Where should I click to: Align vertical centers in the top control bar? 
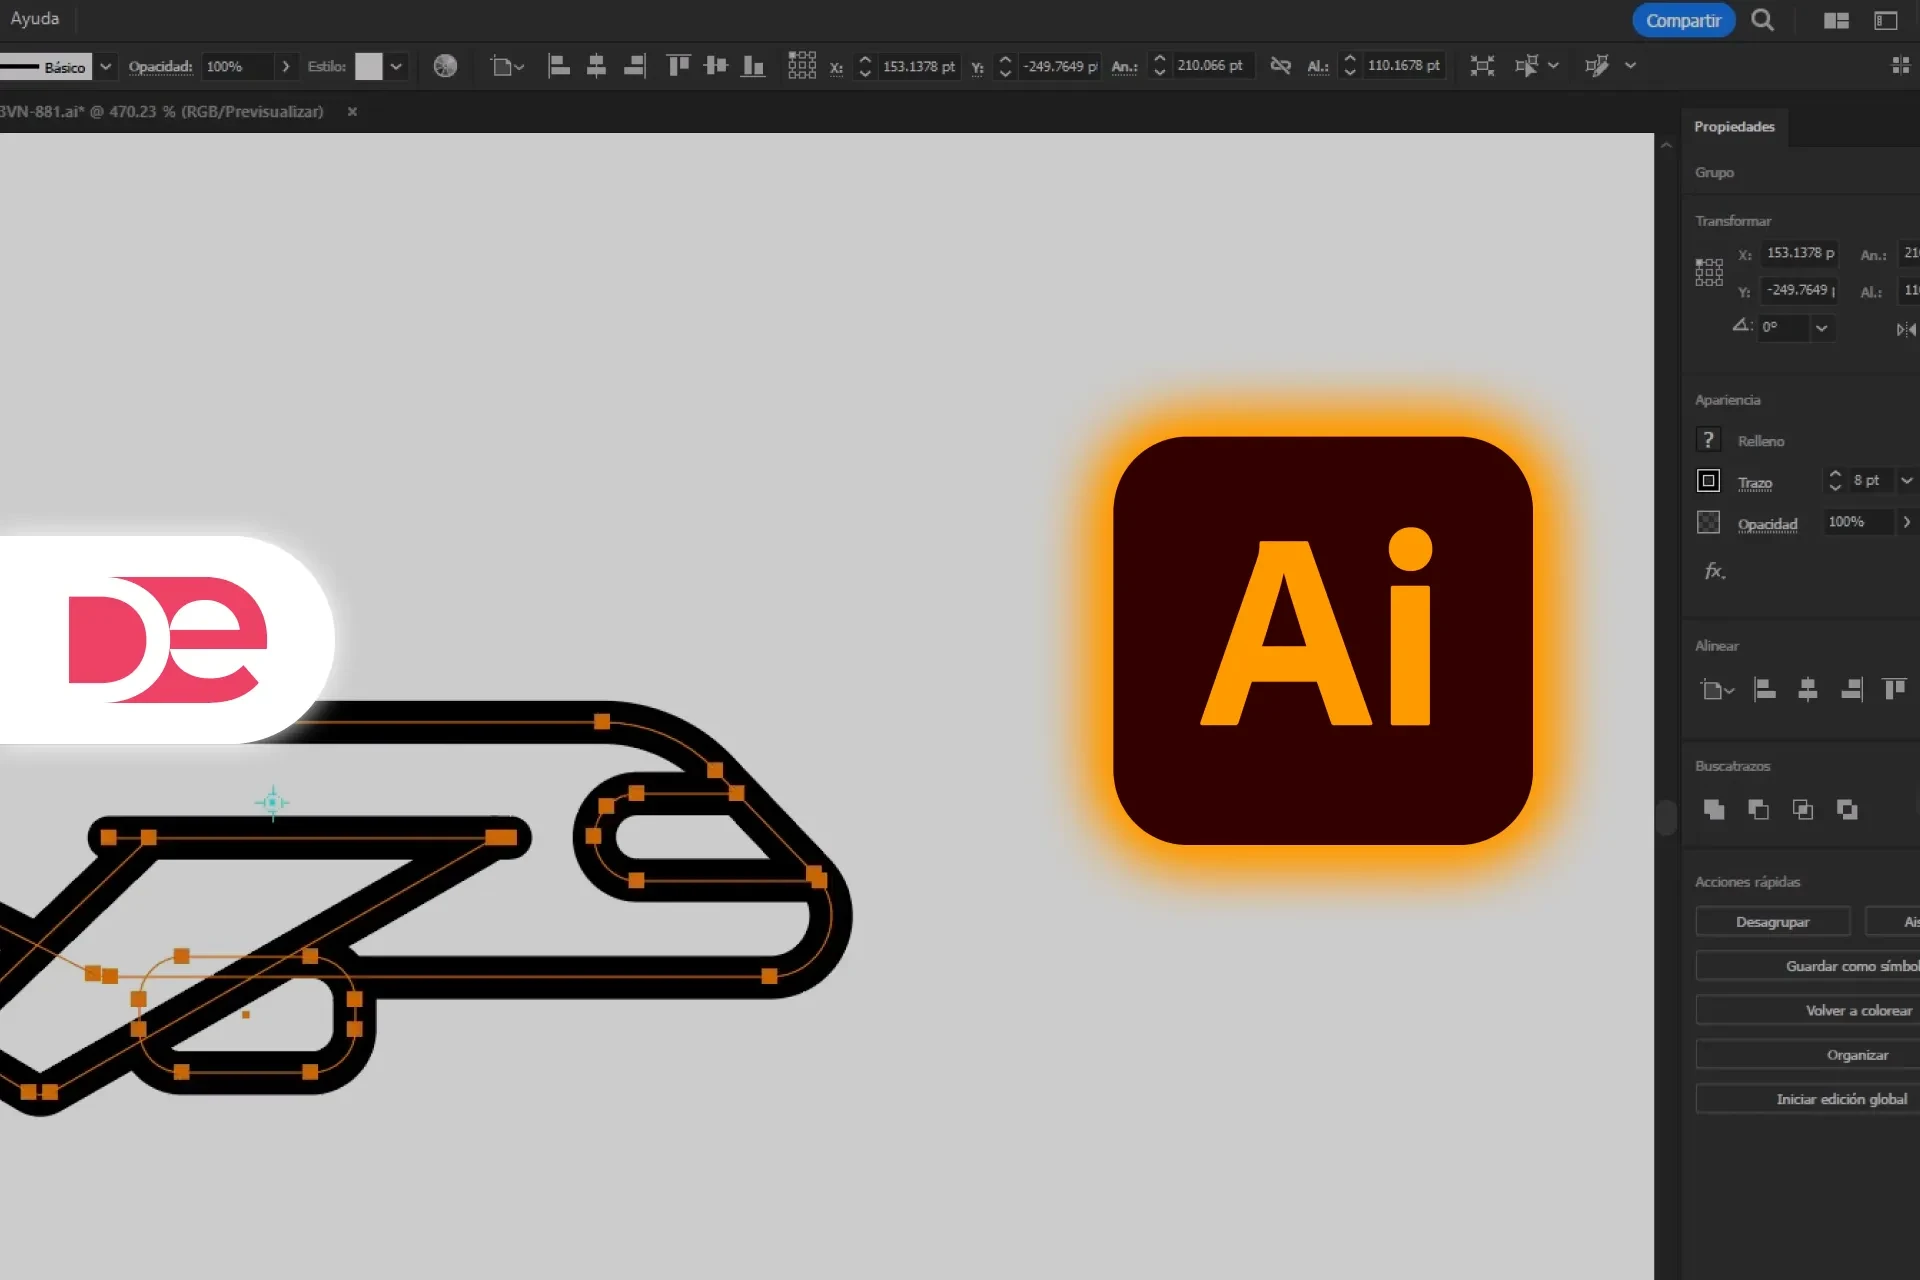(x=716, y=66)
